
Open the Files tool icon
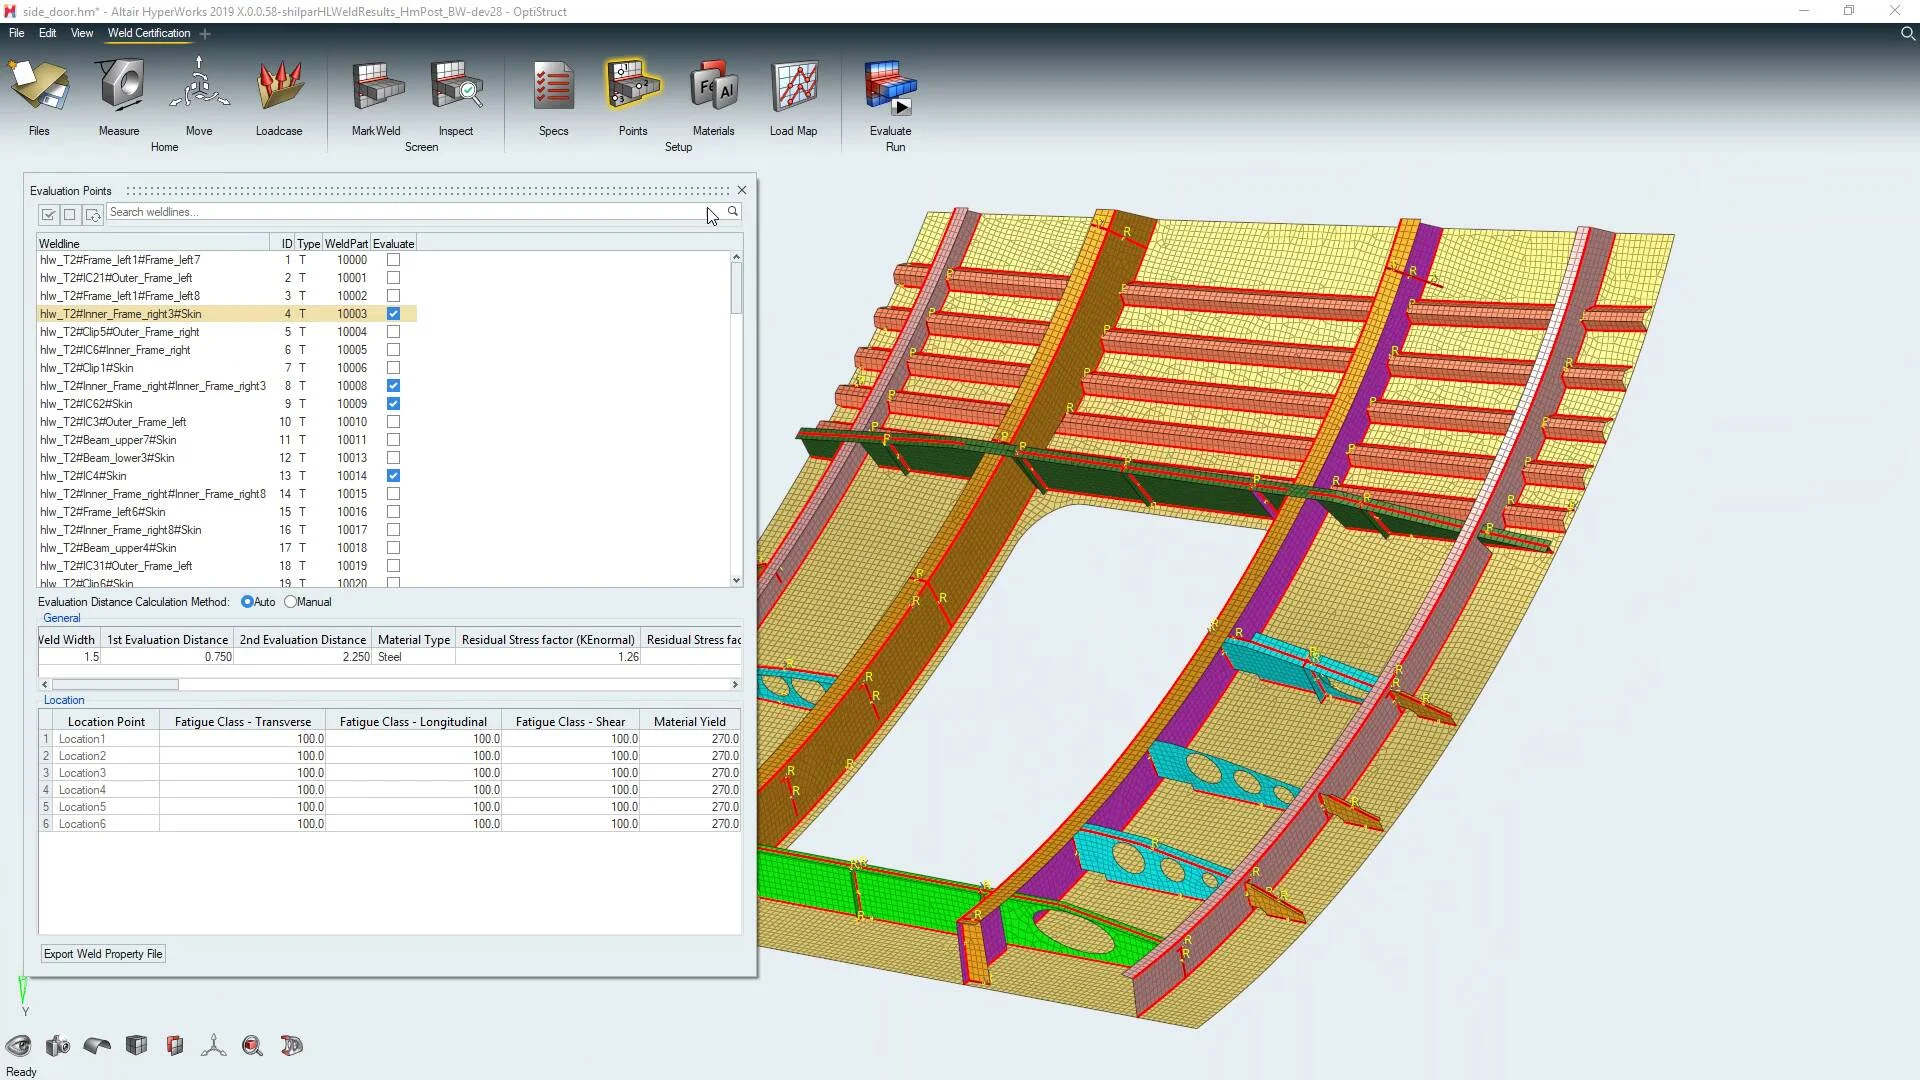click(x=39, y=87)
